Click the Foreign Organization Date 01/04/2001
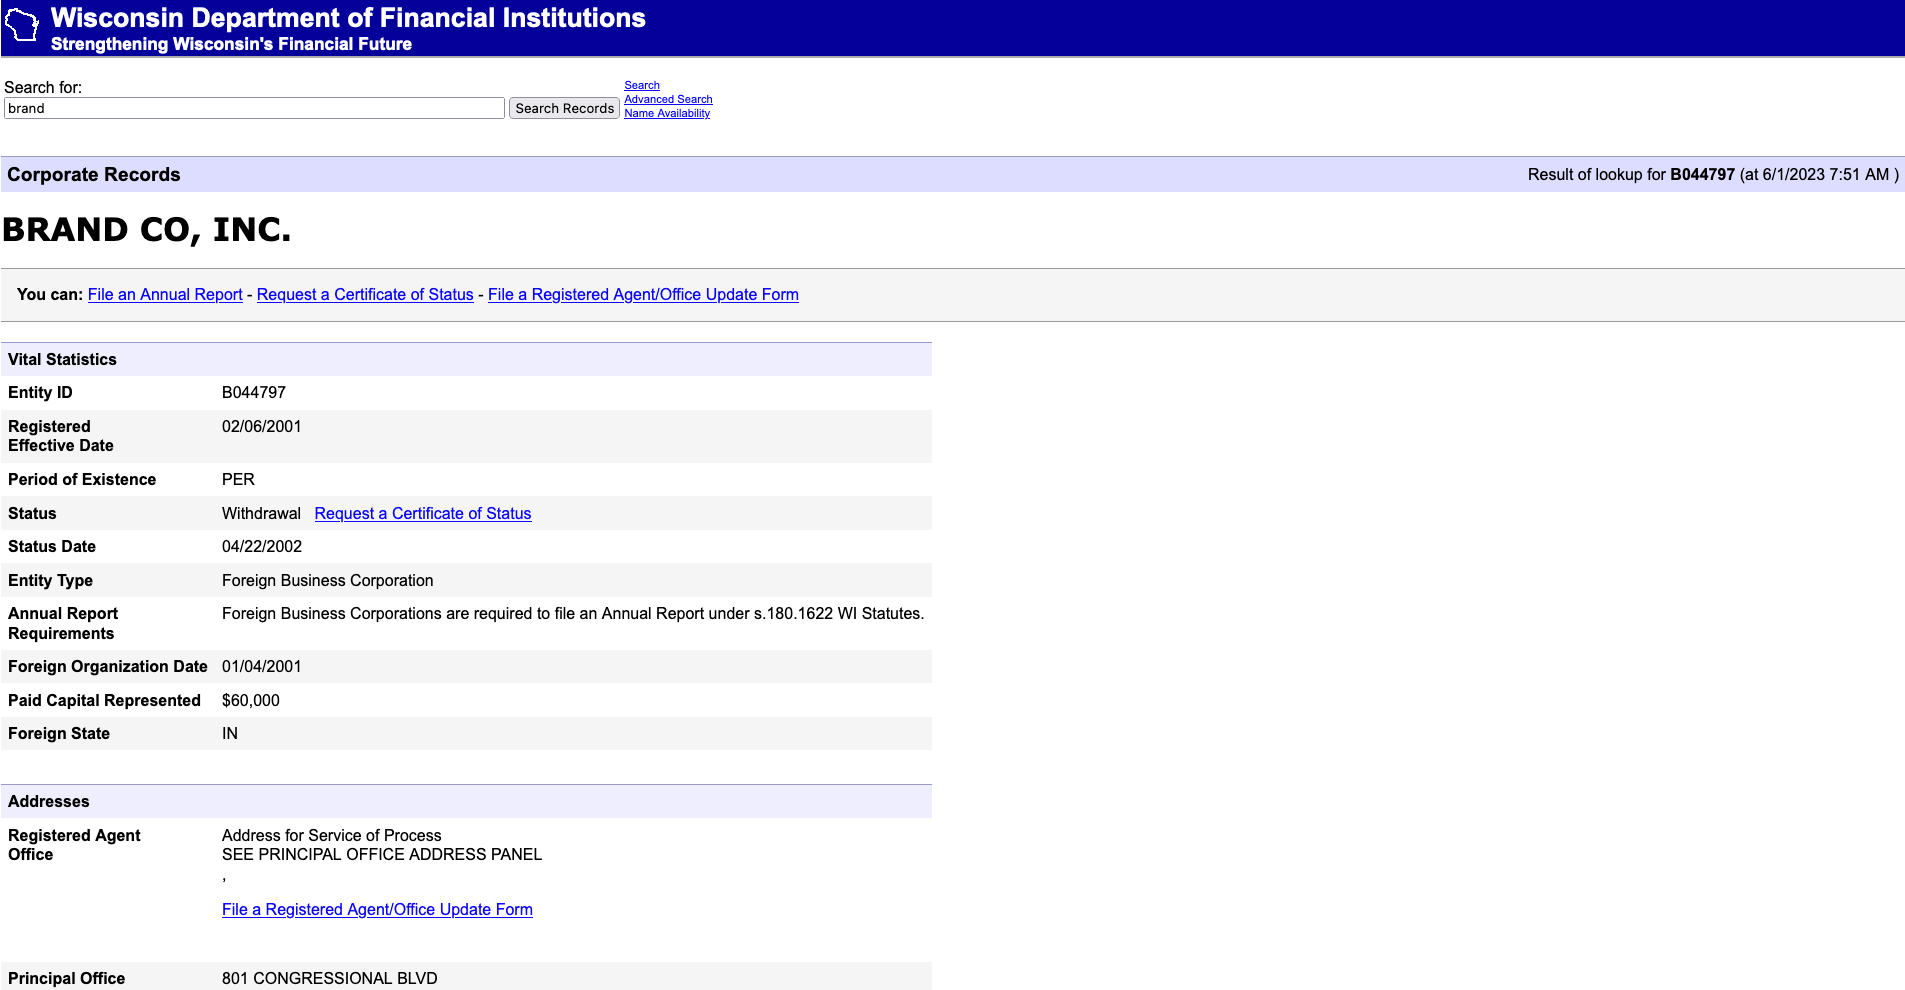Image resolution: width=1905 pixels, height=990 pixels. tap(262, 666)
